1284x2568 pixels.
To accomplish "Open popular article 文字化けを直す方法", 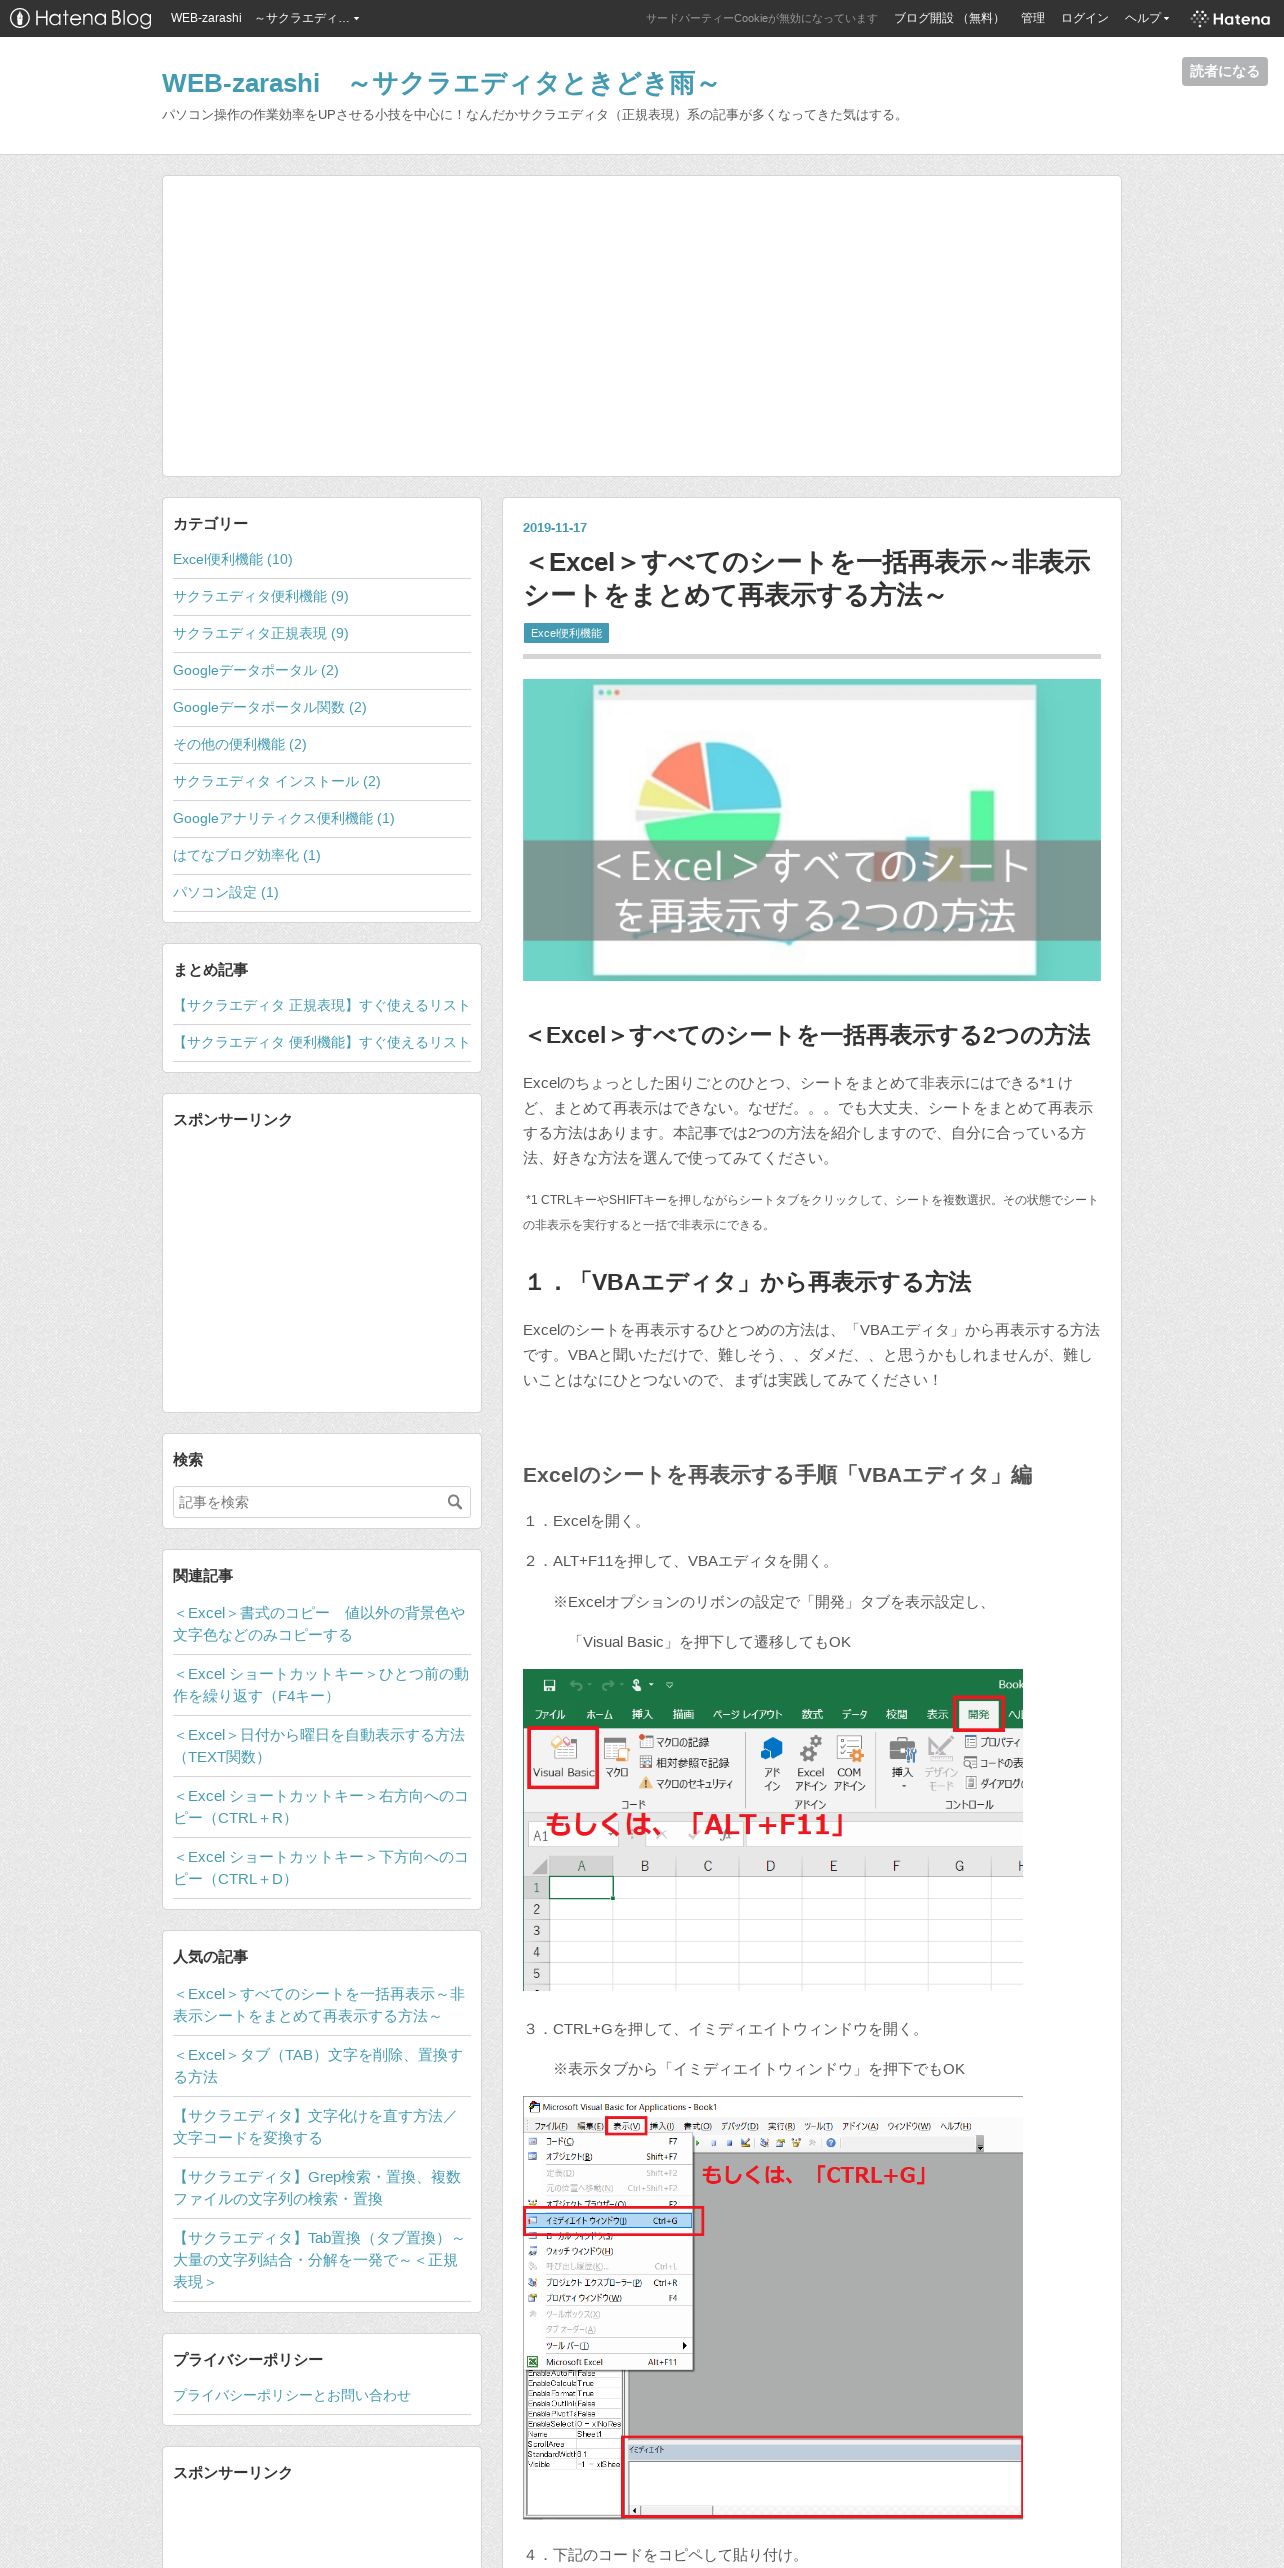I will pos(315,2127).
